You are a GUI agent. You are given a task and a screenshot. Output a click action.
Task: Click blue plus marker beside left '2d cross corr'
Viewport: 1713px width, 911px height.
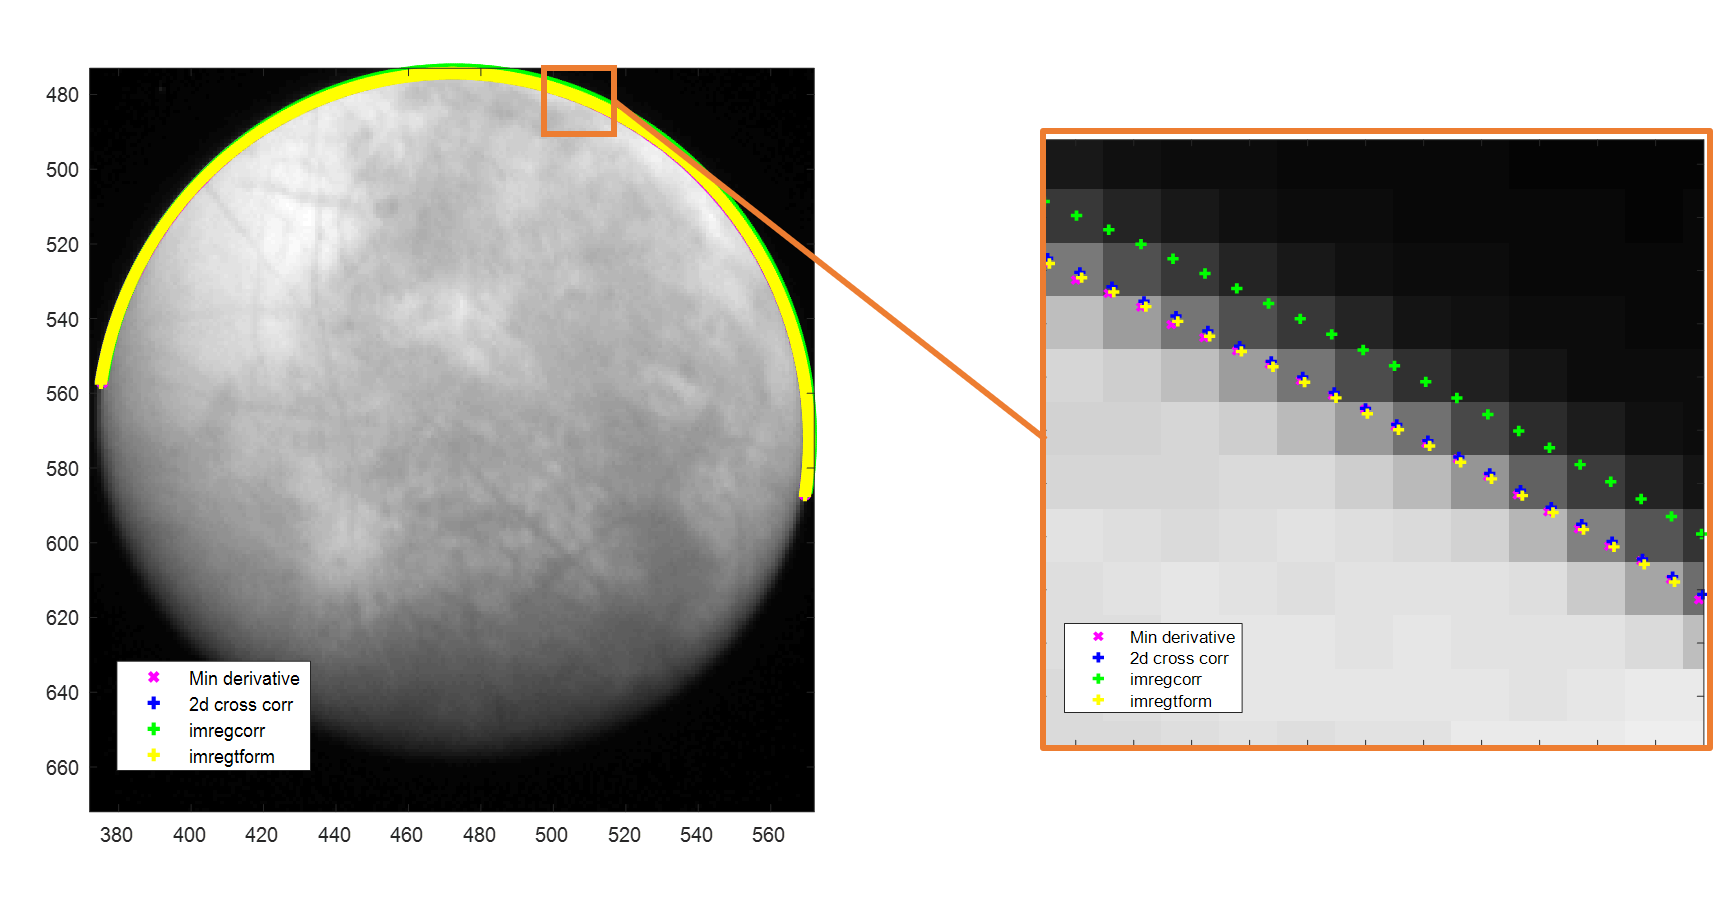pos(154,703)
